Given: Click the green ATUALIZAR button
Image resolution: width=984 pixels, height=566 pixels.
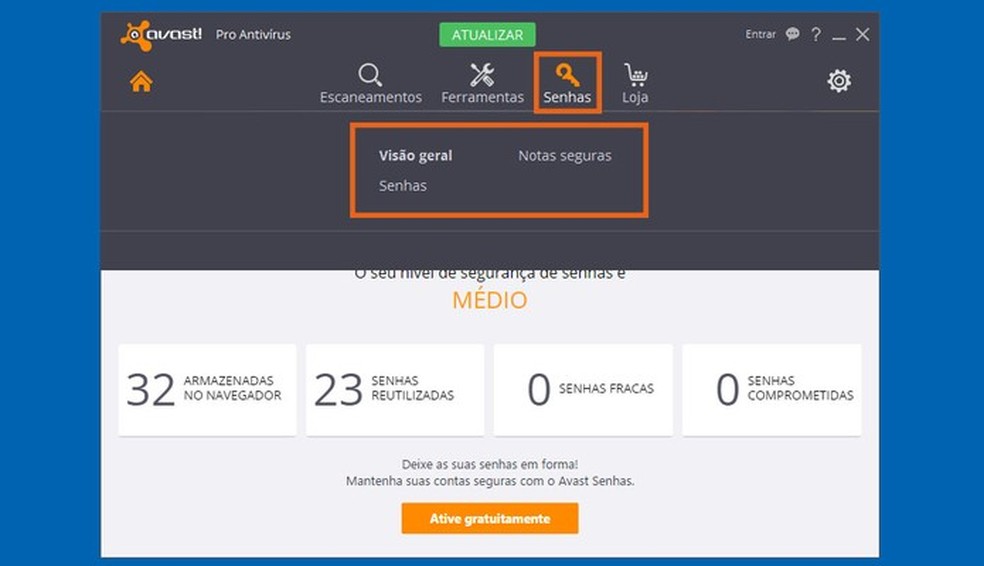Looking at the screenshot, I should click(x=488, y=35).
